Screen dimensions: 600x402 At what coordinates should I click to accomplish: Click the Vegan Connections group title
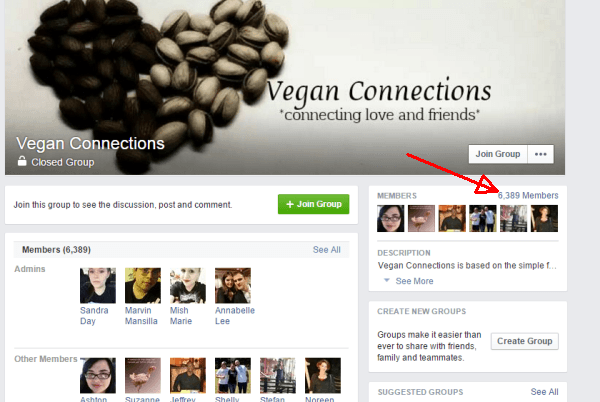pos(90,143)
